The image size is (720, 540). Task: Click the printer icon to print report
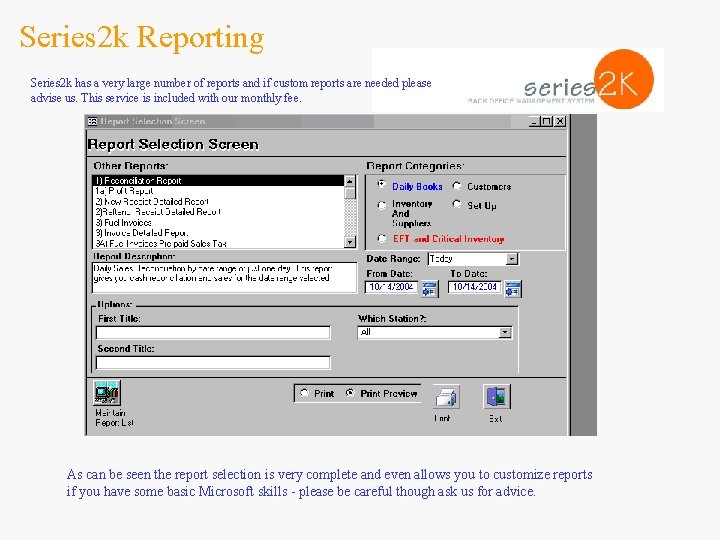point(446,397)
